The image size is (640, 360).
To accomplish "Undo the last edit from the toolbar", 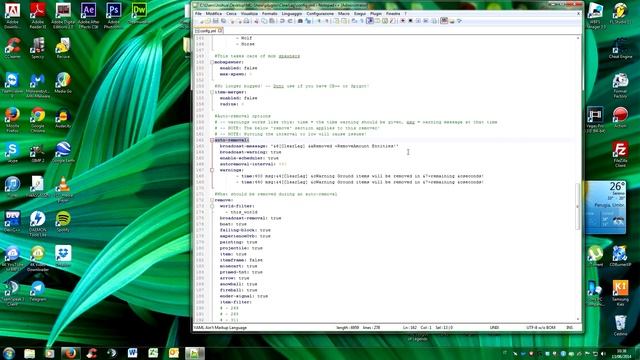I will 282,21.
